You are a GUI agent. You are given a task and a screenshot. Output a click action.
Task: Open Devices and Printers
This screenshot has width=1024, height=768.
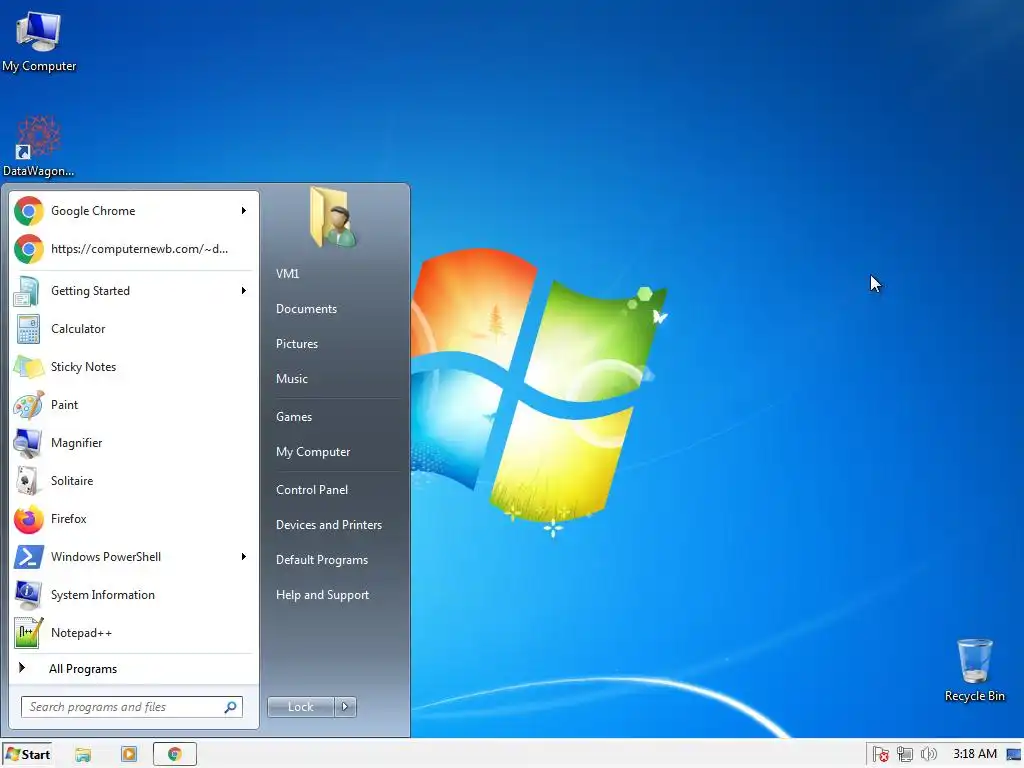(x=328, y=525)
